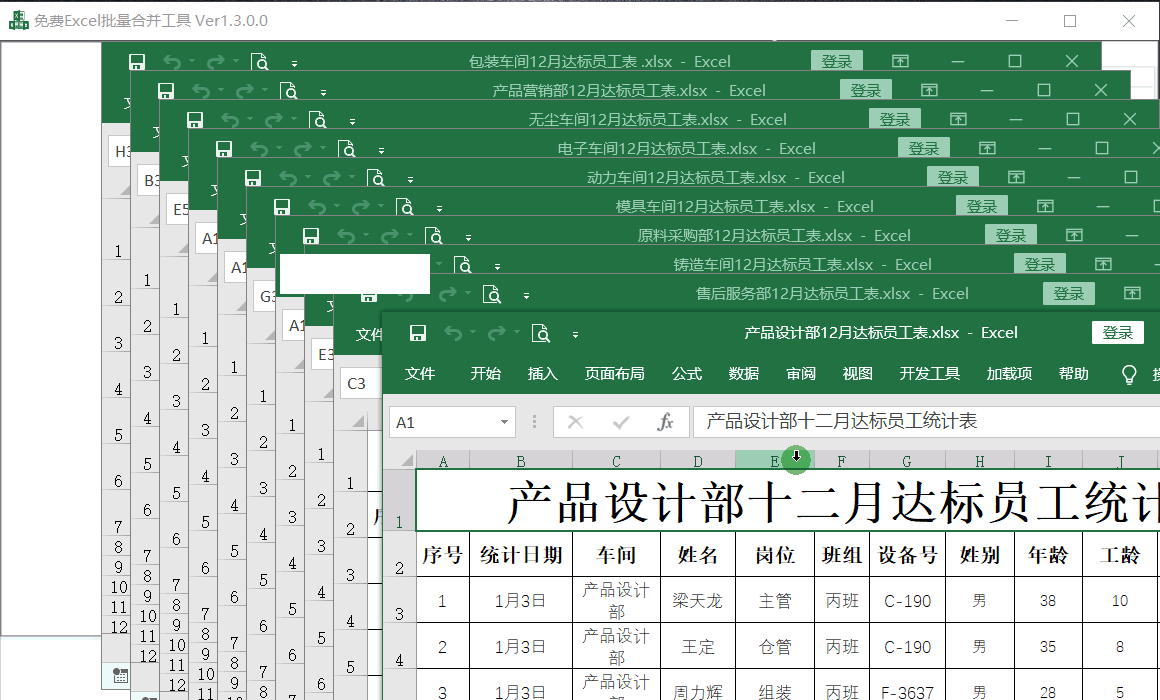The image size is (1160, 700).
Task: Click the 统计日期 header cell
Action: [x=521, y=554]
